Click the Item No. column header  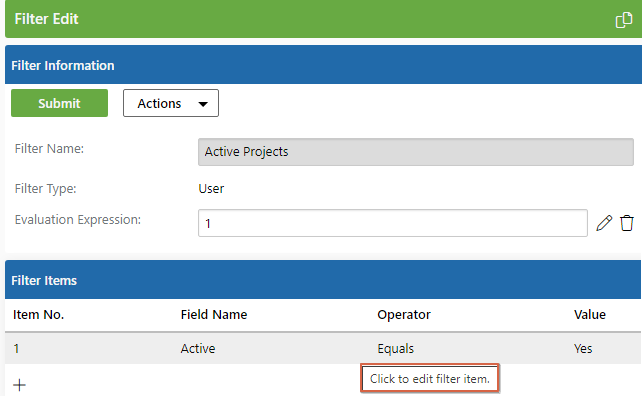(38, 314)
